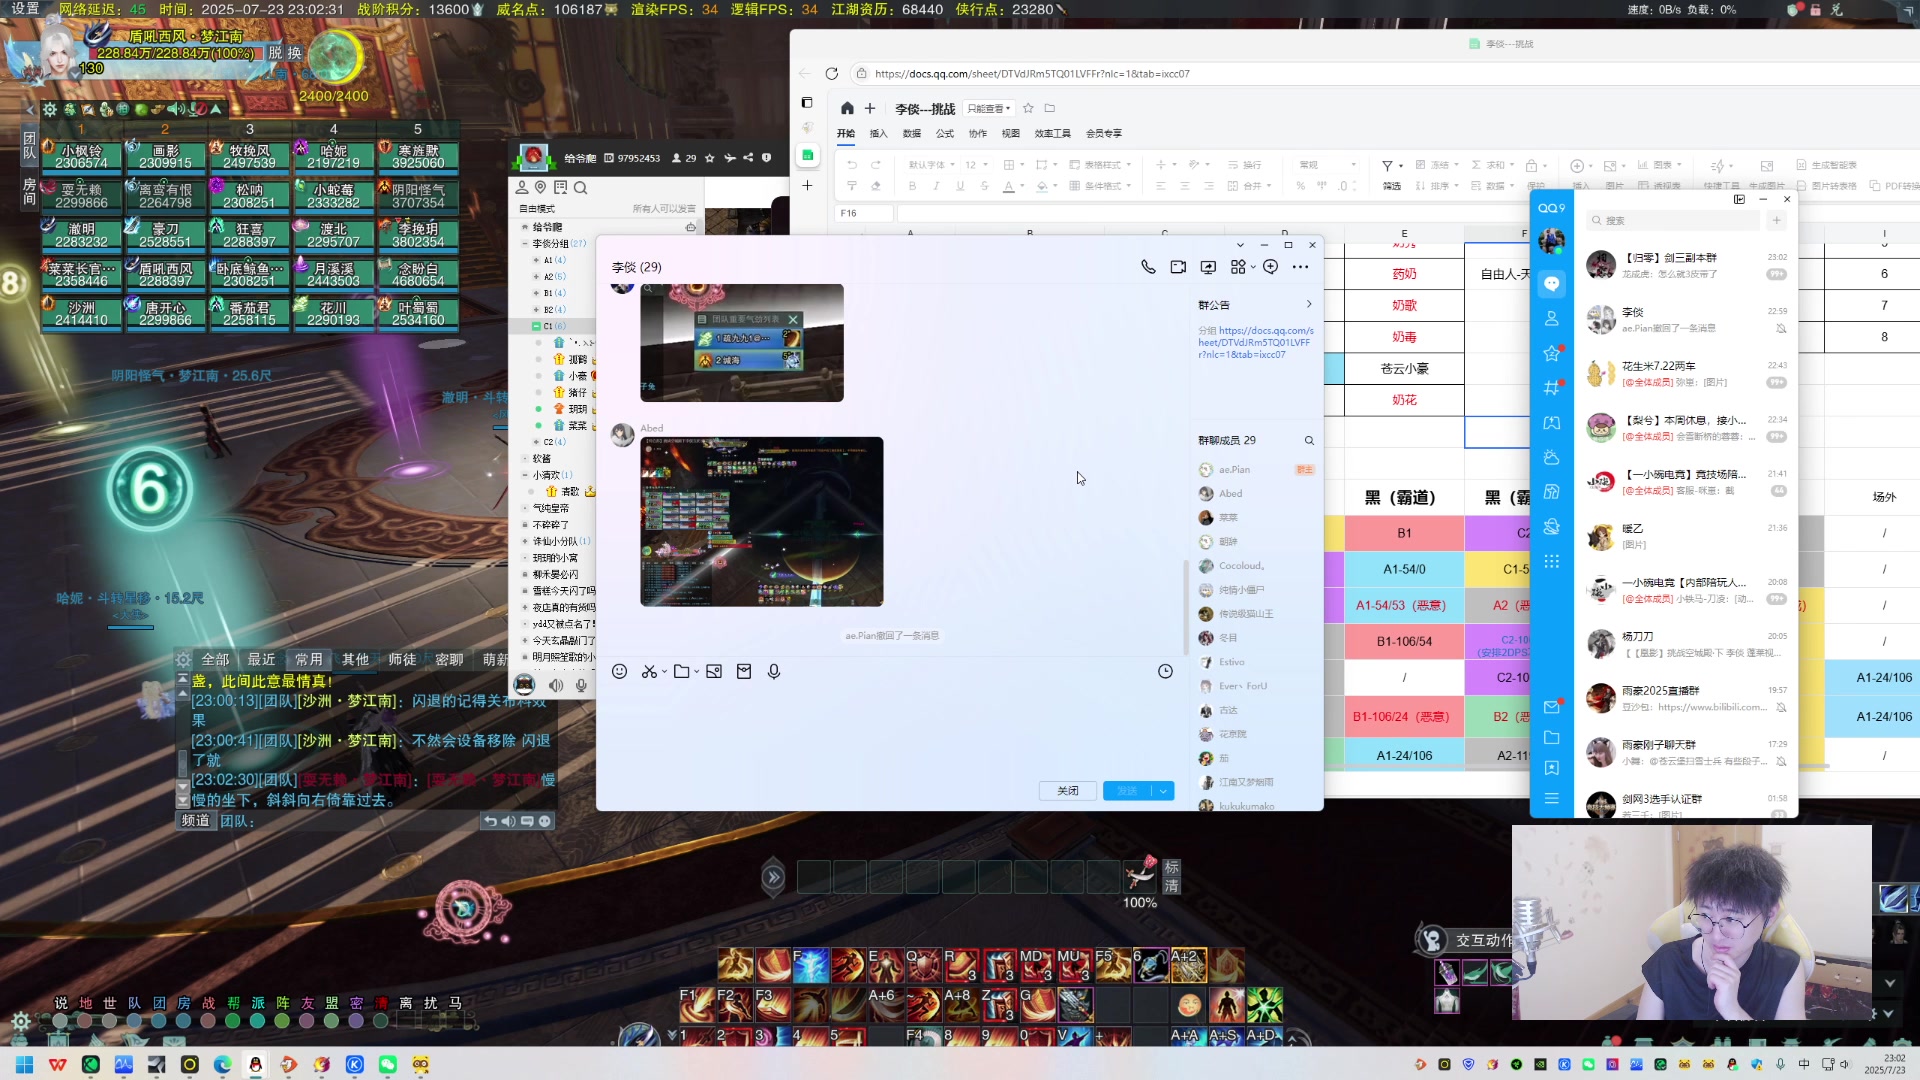The image size is (1920, 1080).
Task: Toggle underline formatting in sheet toolbar
Action: pos(960,186)
